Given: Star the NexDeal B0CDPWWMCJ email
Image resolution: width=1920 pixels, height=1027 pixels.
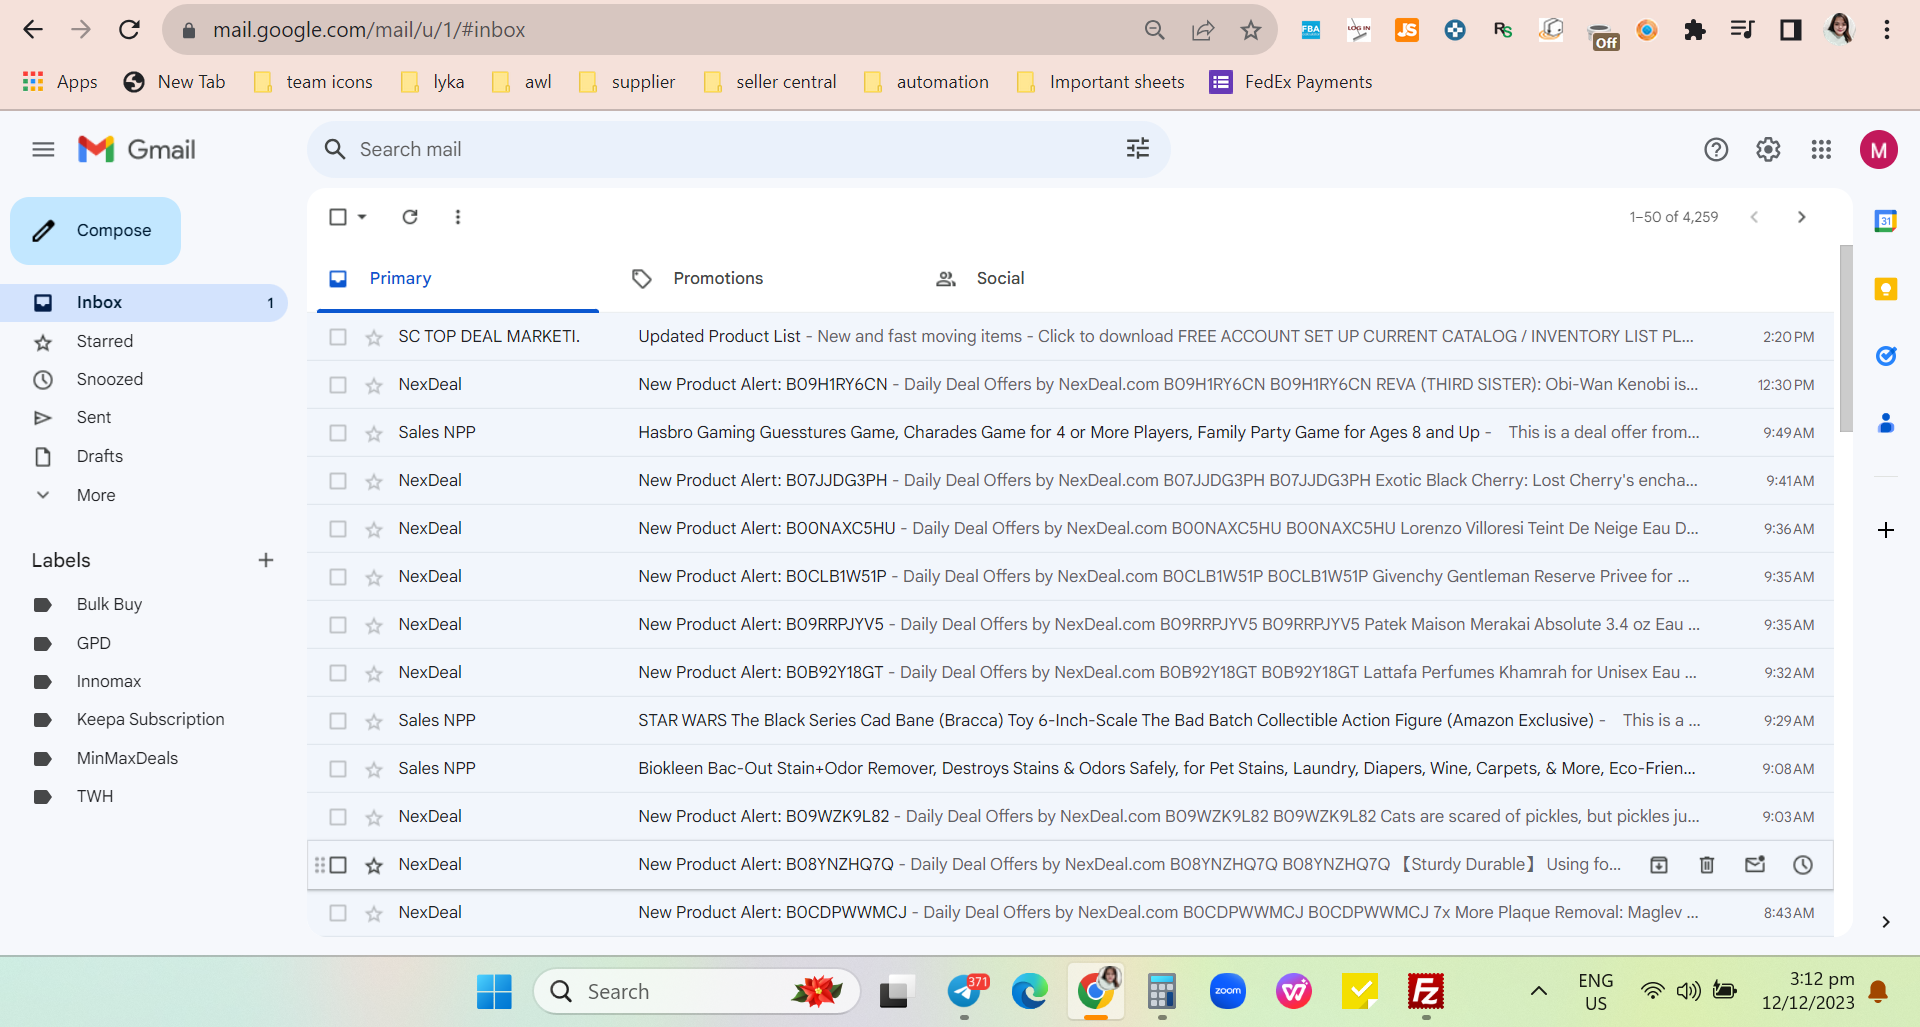Looking at the screenshot, I should [374, 913].
